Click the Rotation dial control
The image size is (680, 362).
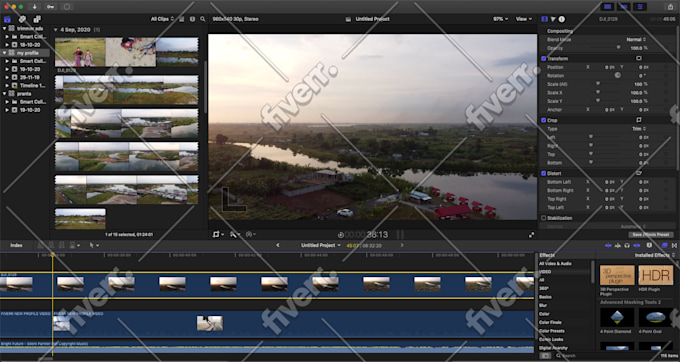618,75
